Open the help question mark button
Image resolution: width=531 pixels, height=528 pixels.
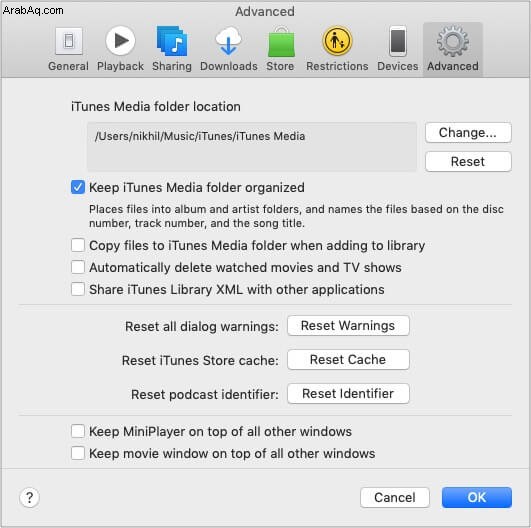(29, 498)
